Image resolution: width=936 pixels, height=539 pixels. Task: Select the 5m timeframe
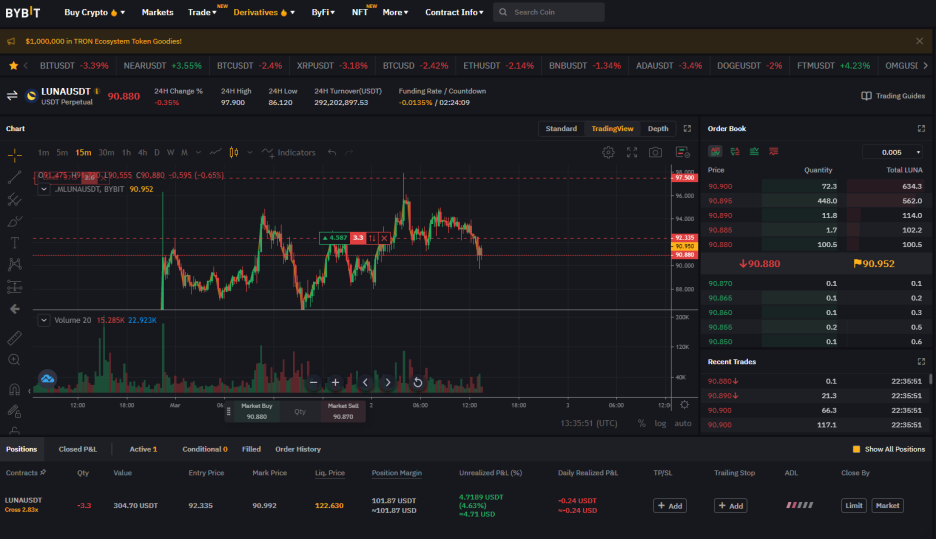click(62, 153)
